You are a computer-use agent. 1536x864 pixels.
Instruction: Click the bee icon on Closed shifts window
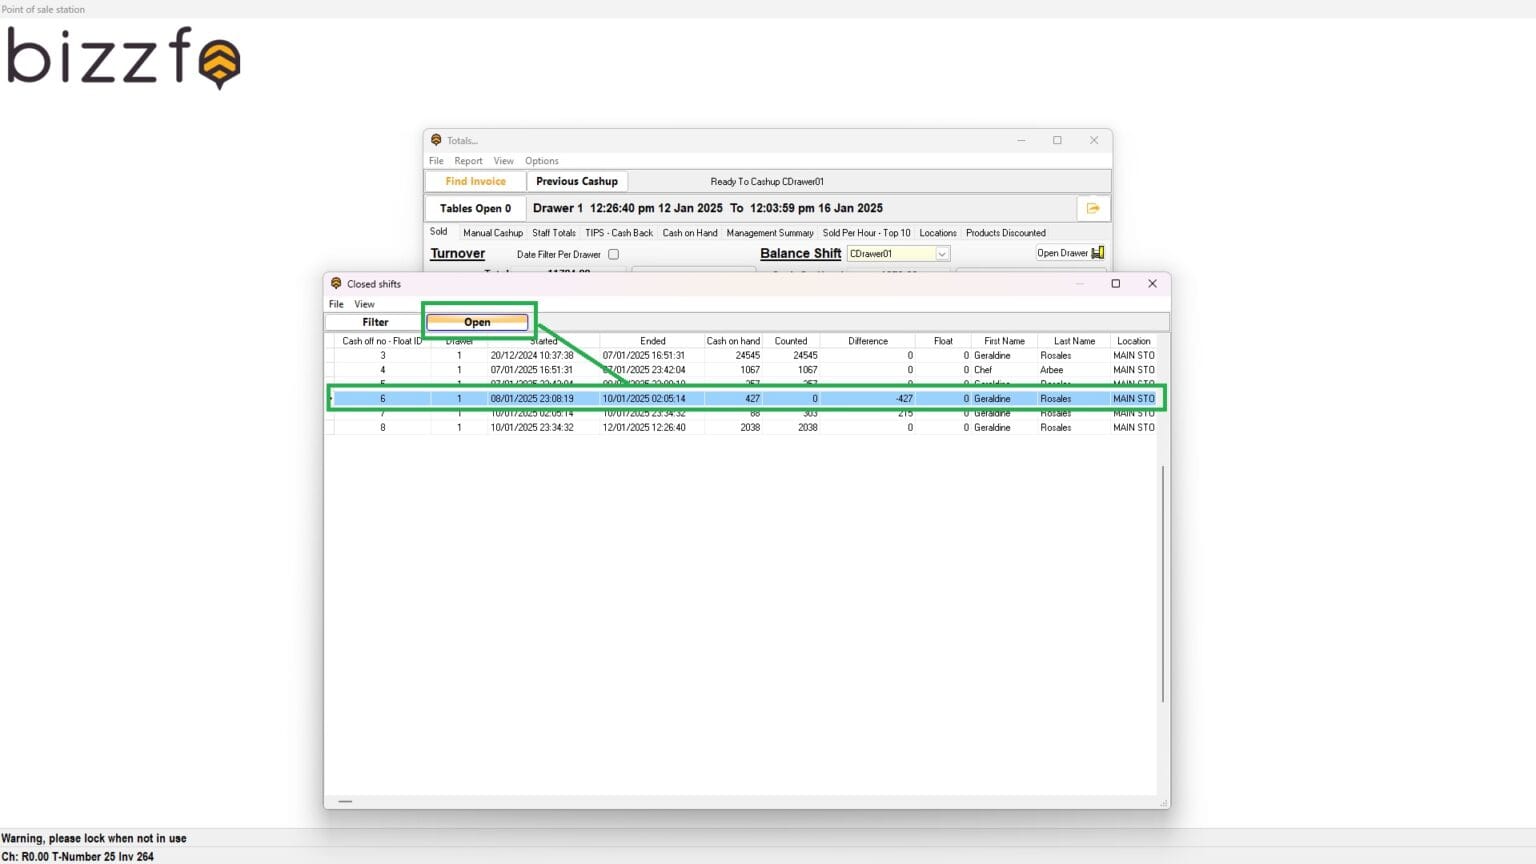point(336,284)
